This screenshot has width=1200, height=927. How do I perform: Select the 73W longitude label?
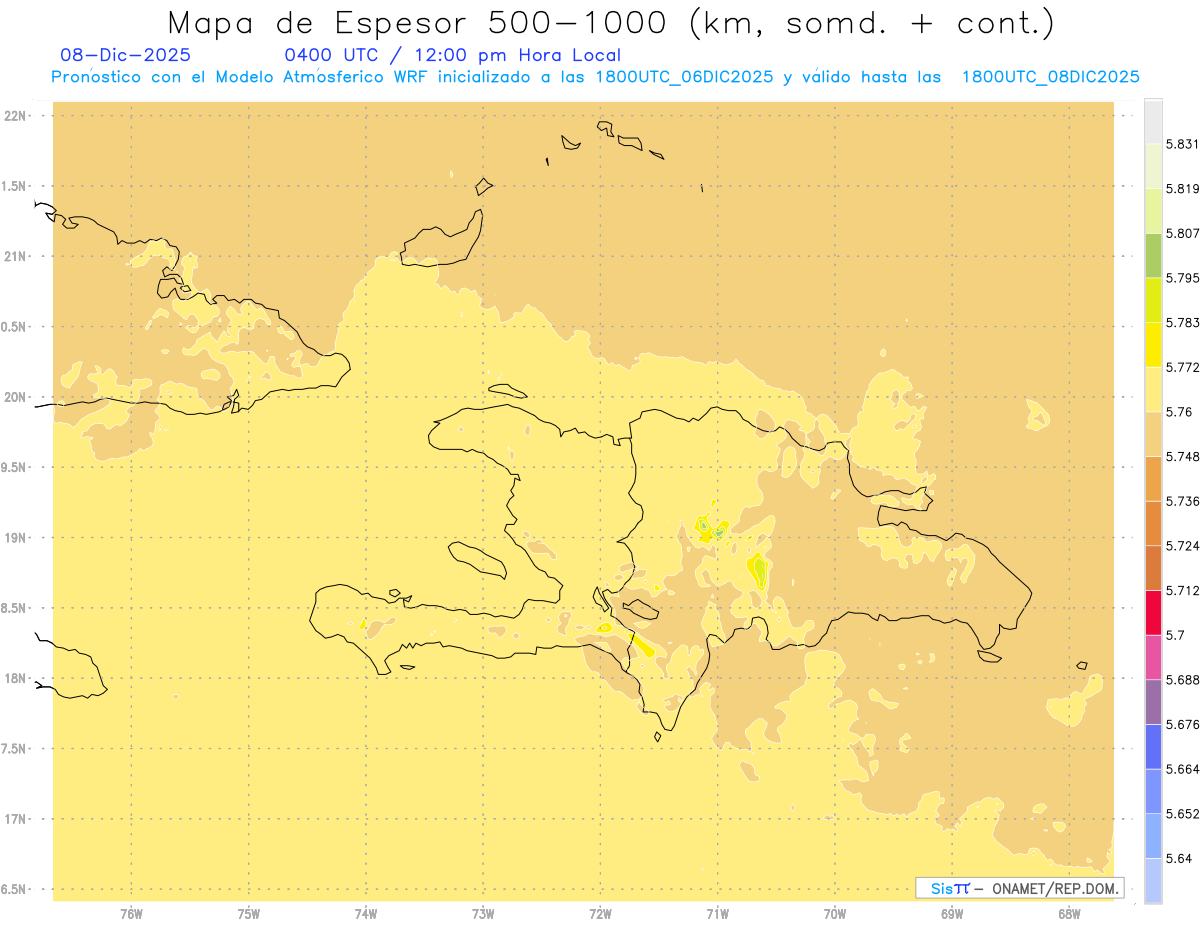pos(483,914)
